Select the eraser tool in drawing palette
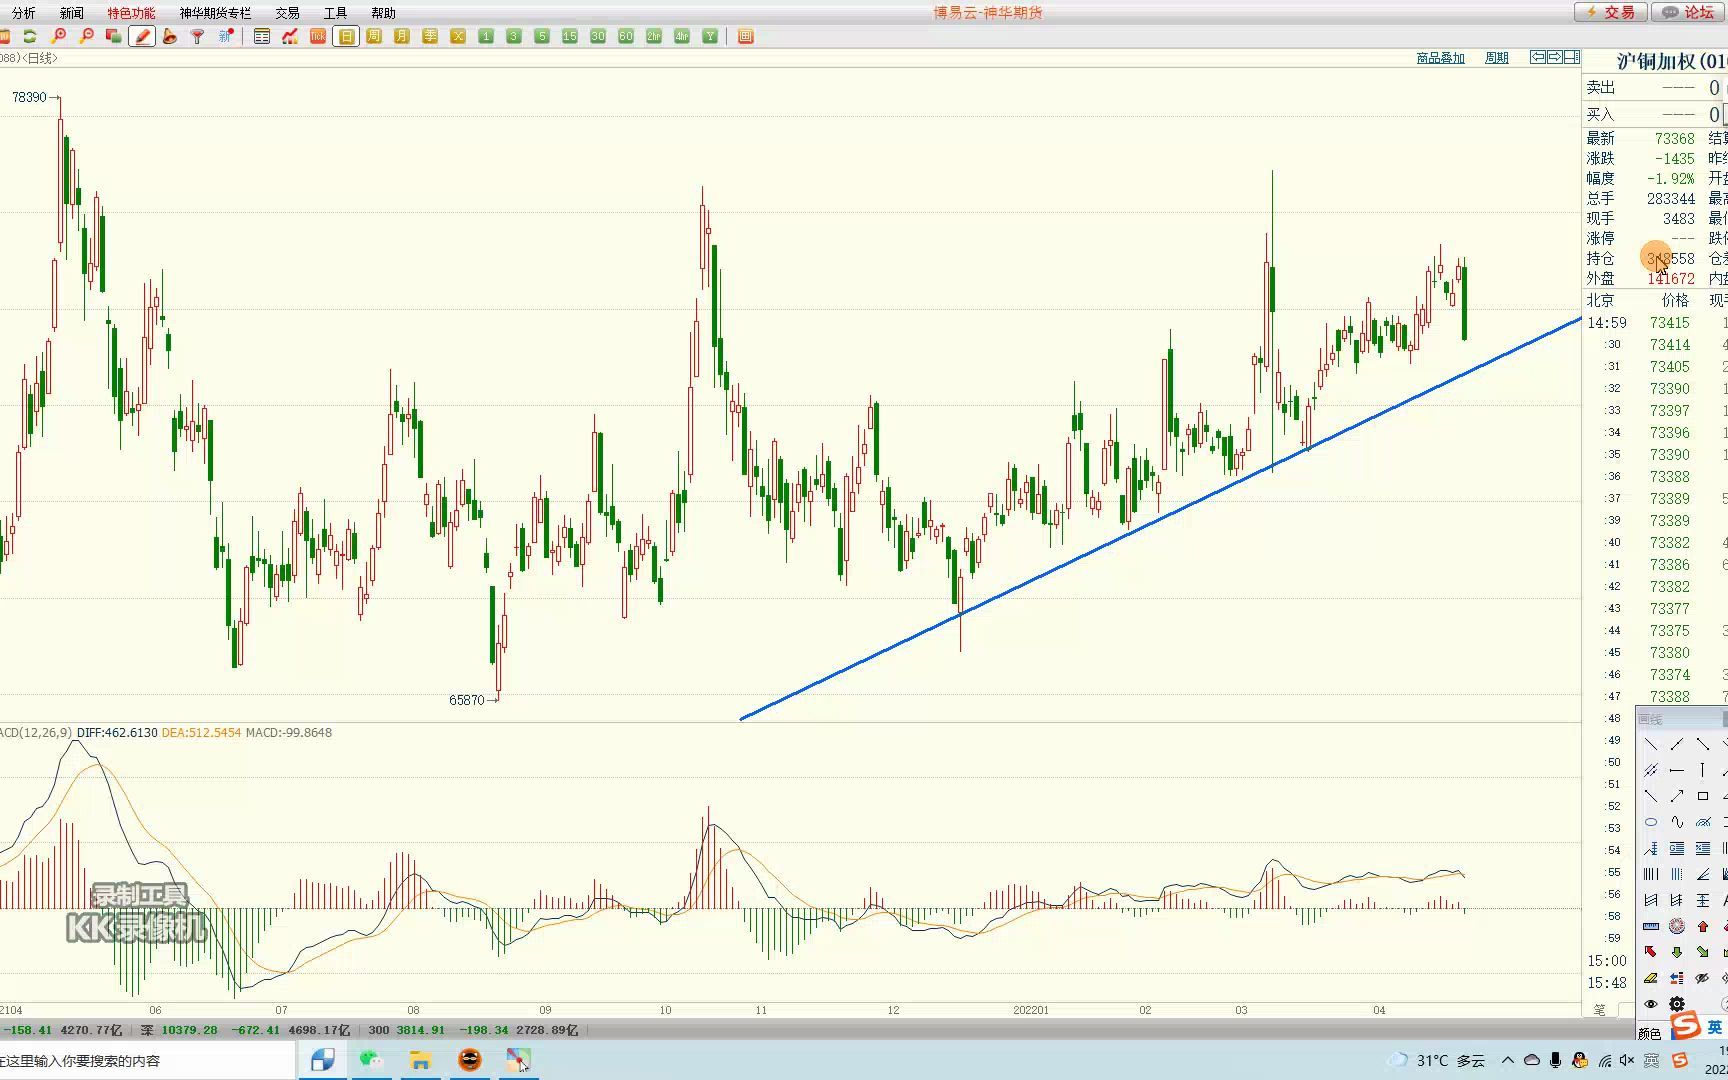Image resolution: width=1728 pixels, height=1080 pixels. pos(1651,978)
